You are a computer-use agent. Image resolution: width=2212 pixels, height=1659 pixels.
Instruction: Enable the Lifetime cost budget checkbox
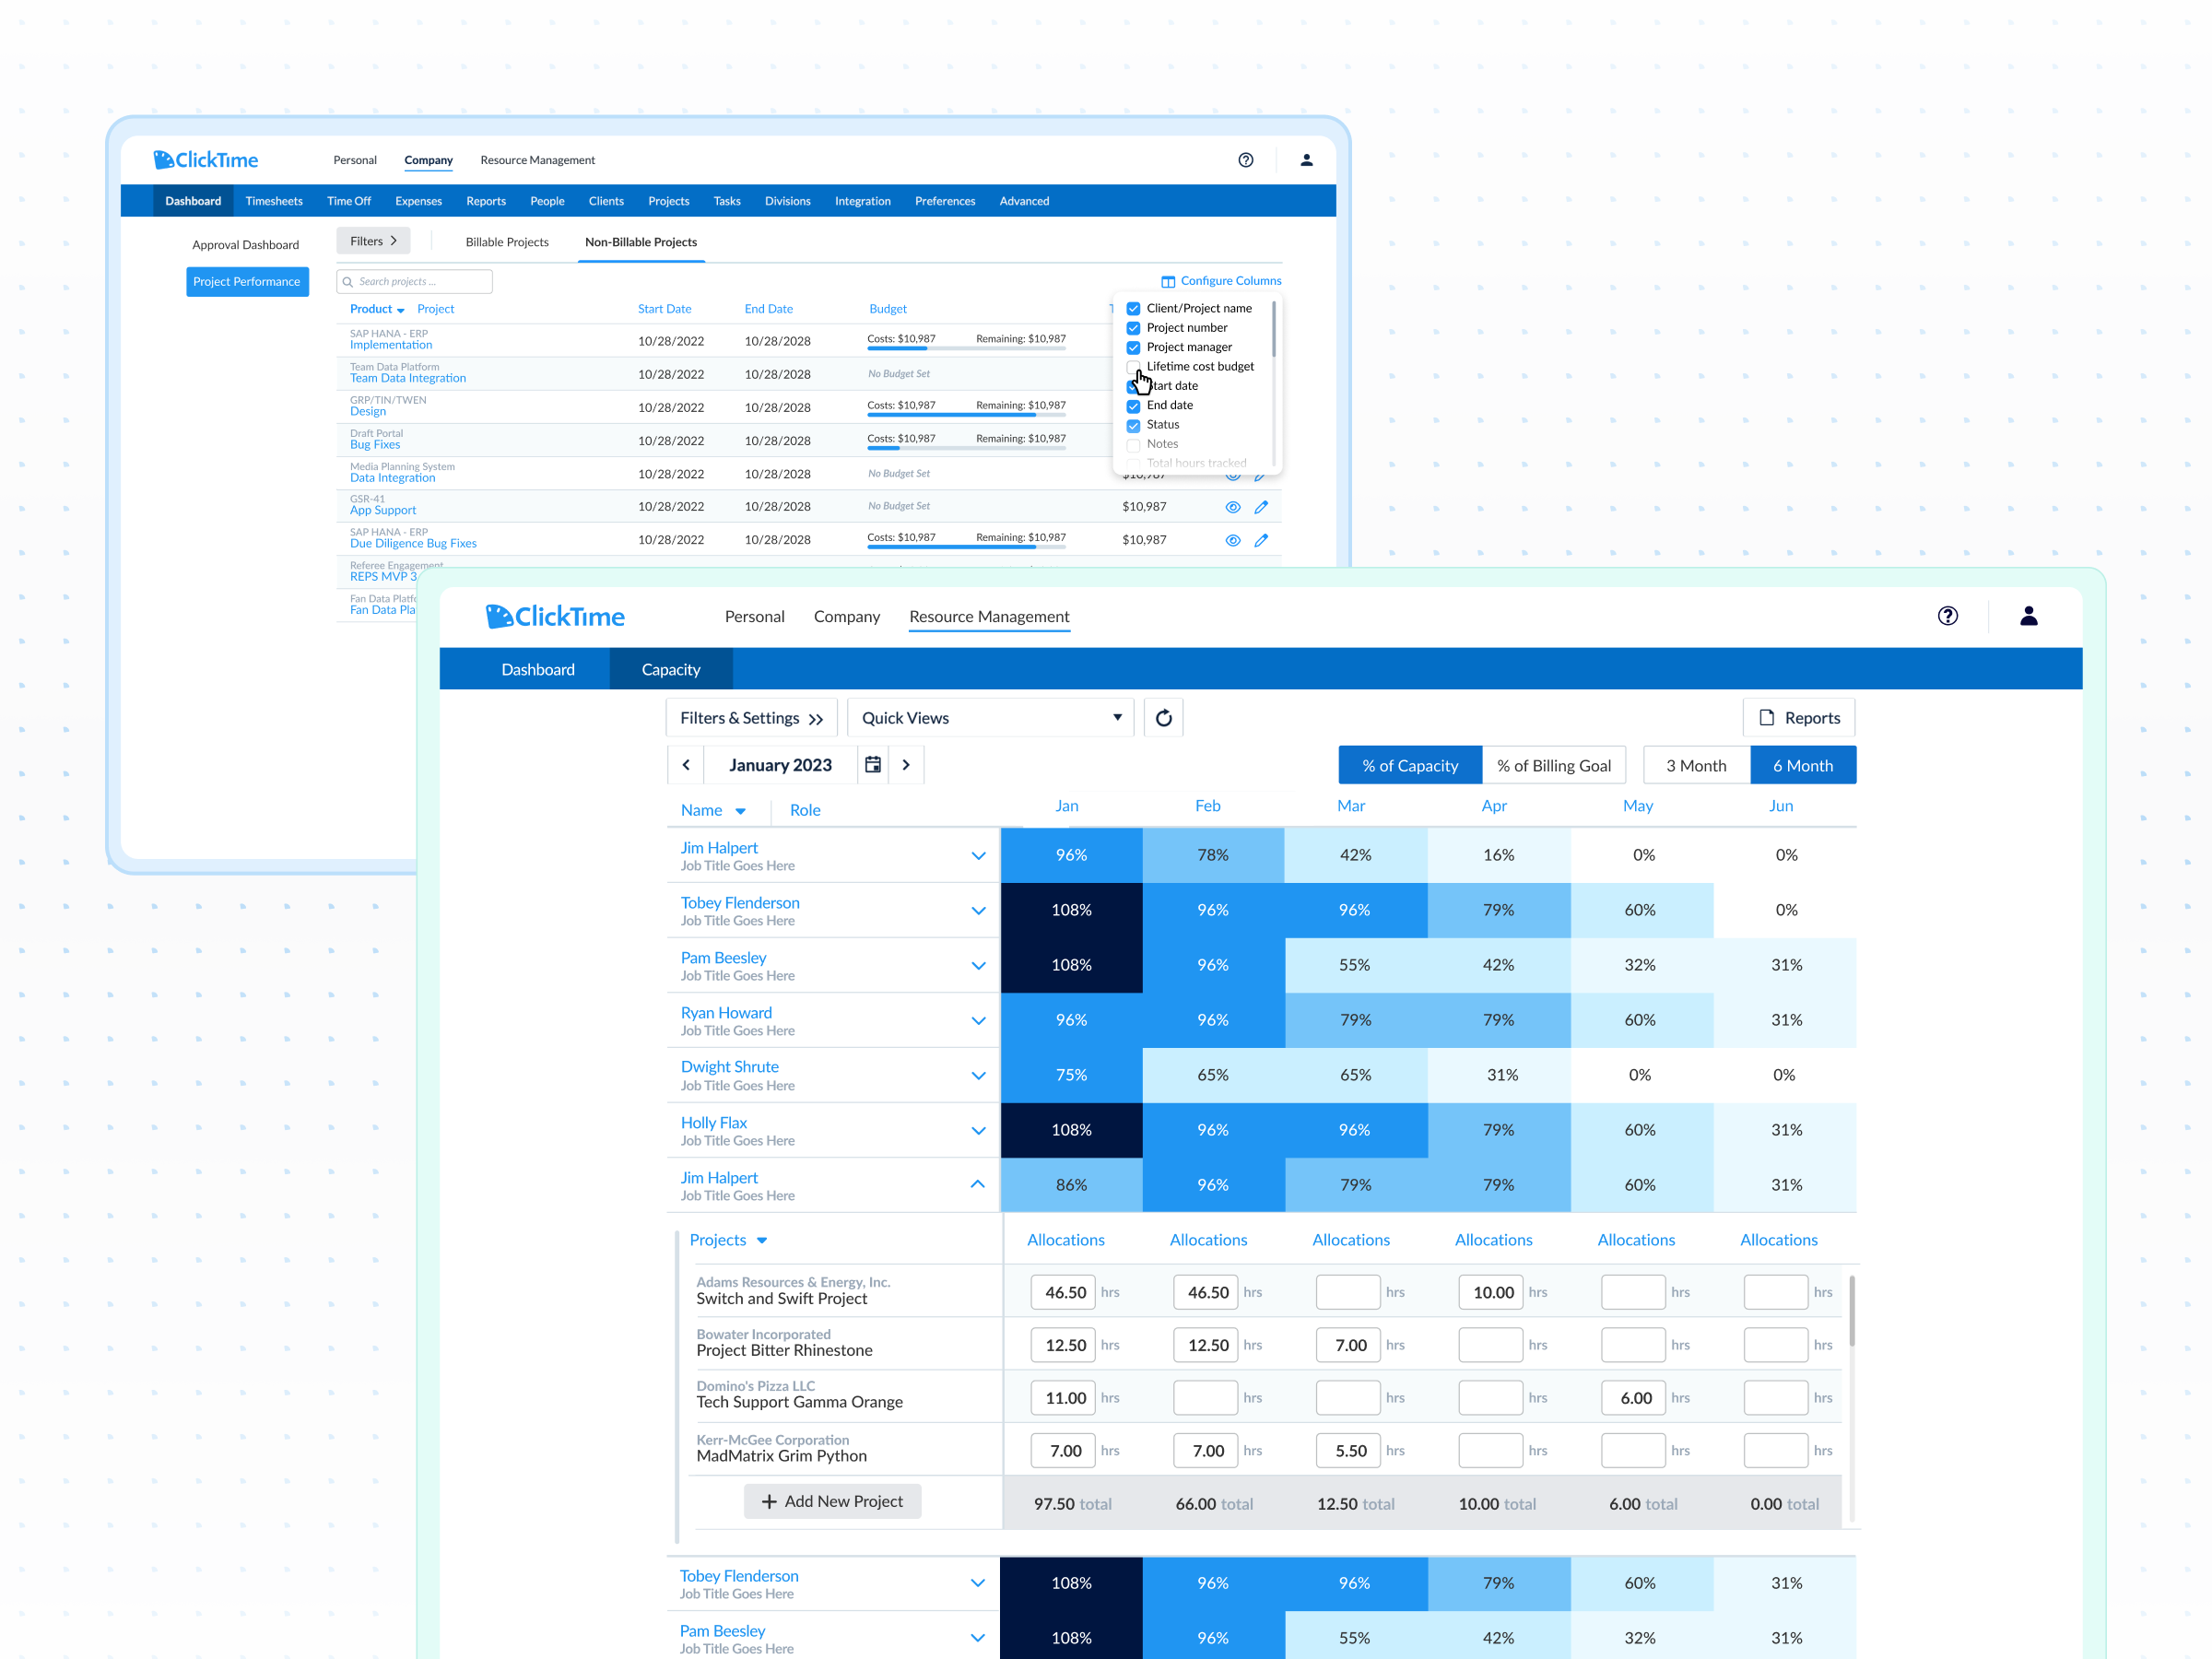pyautogui.click(x=1133, y=367)
